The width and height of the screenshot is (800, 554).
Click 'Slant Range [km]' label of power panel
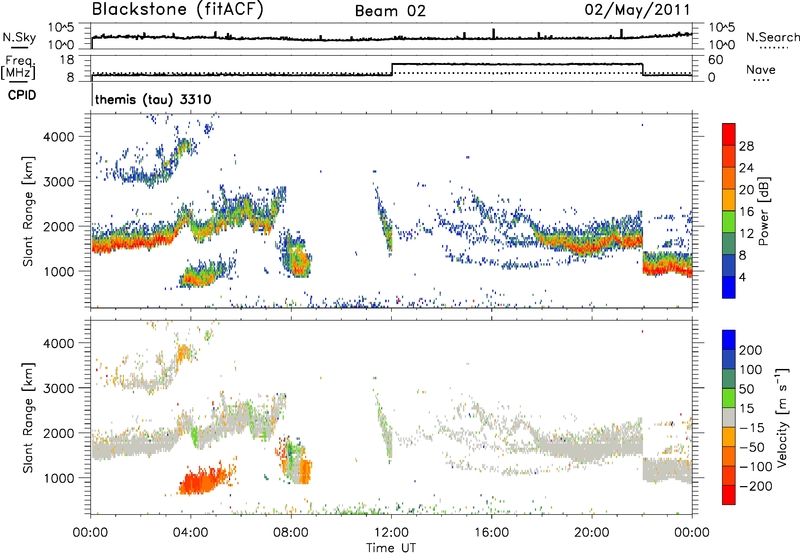click(x=28, y=211)
